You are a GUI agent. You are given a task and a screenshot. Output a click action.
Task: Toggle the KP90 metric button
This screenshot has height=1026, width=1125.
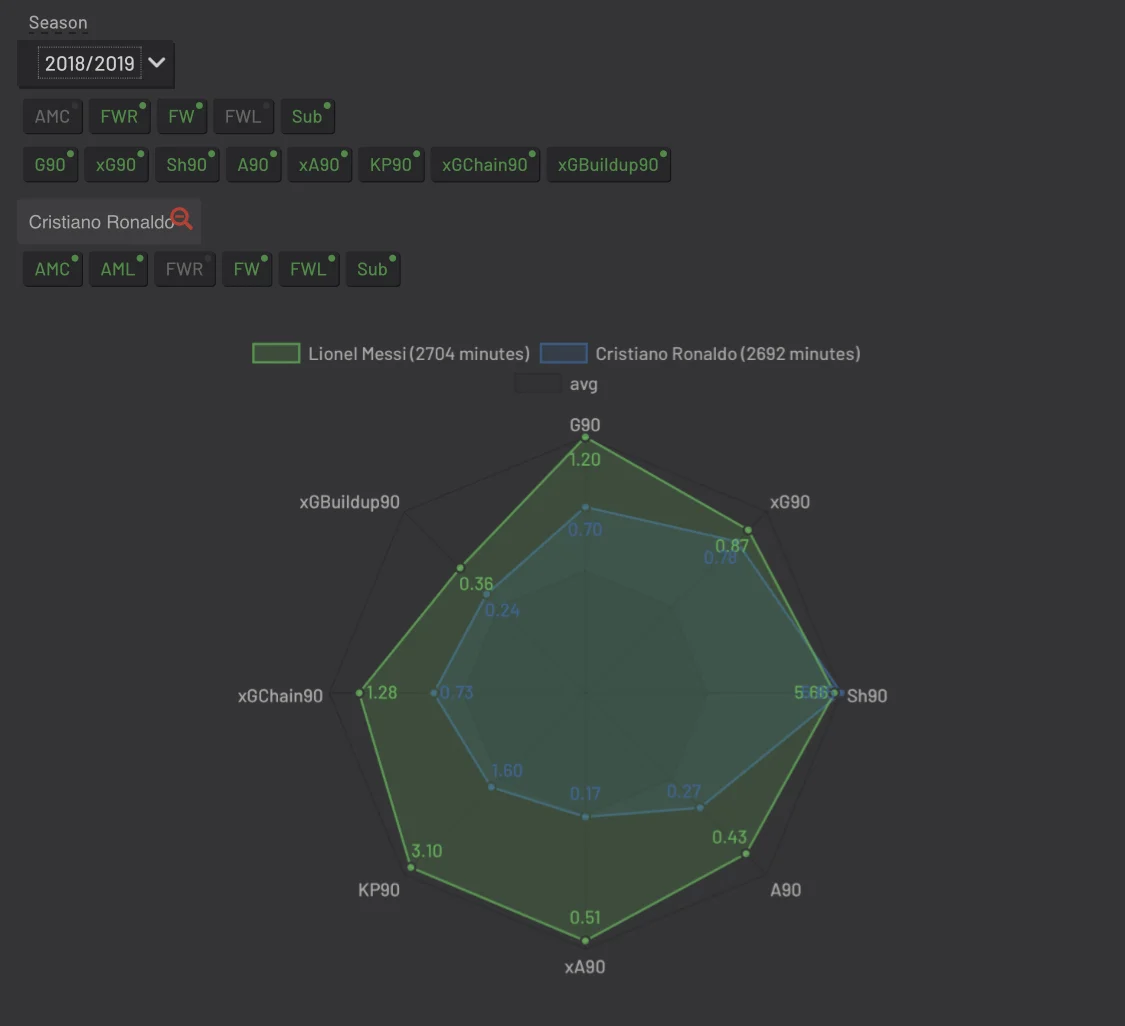coord(391,164)
